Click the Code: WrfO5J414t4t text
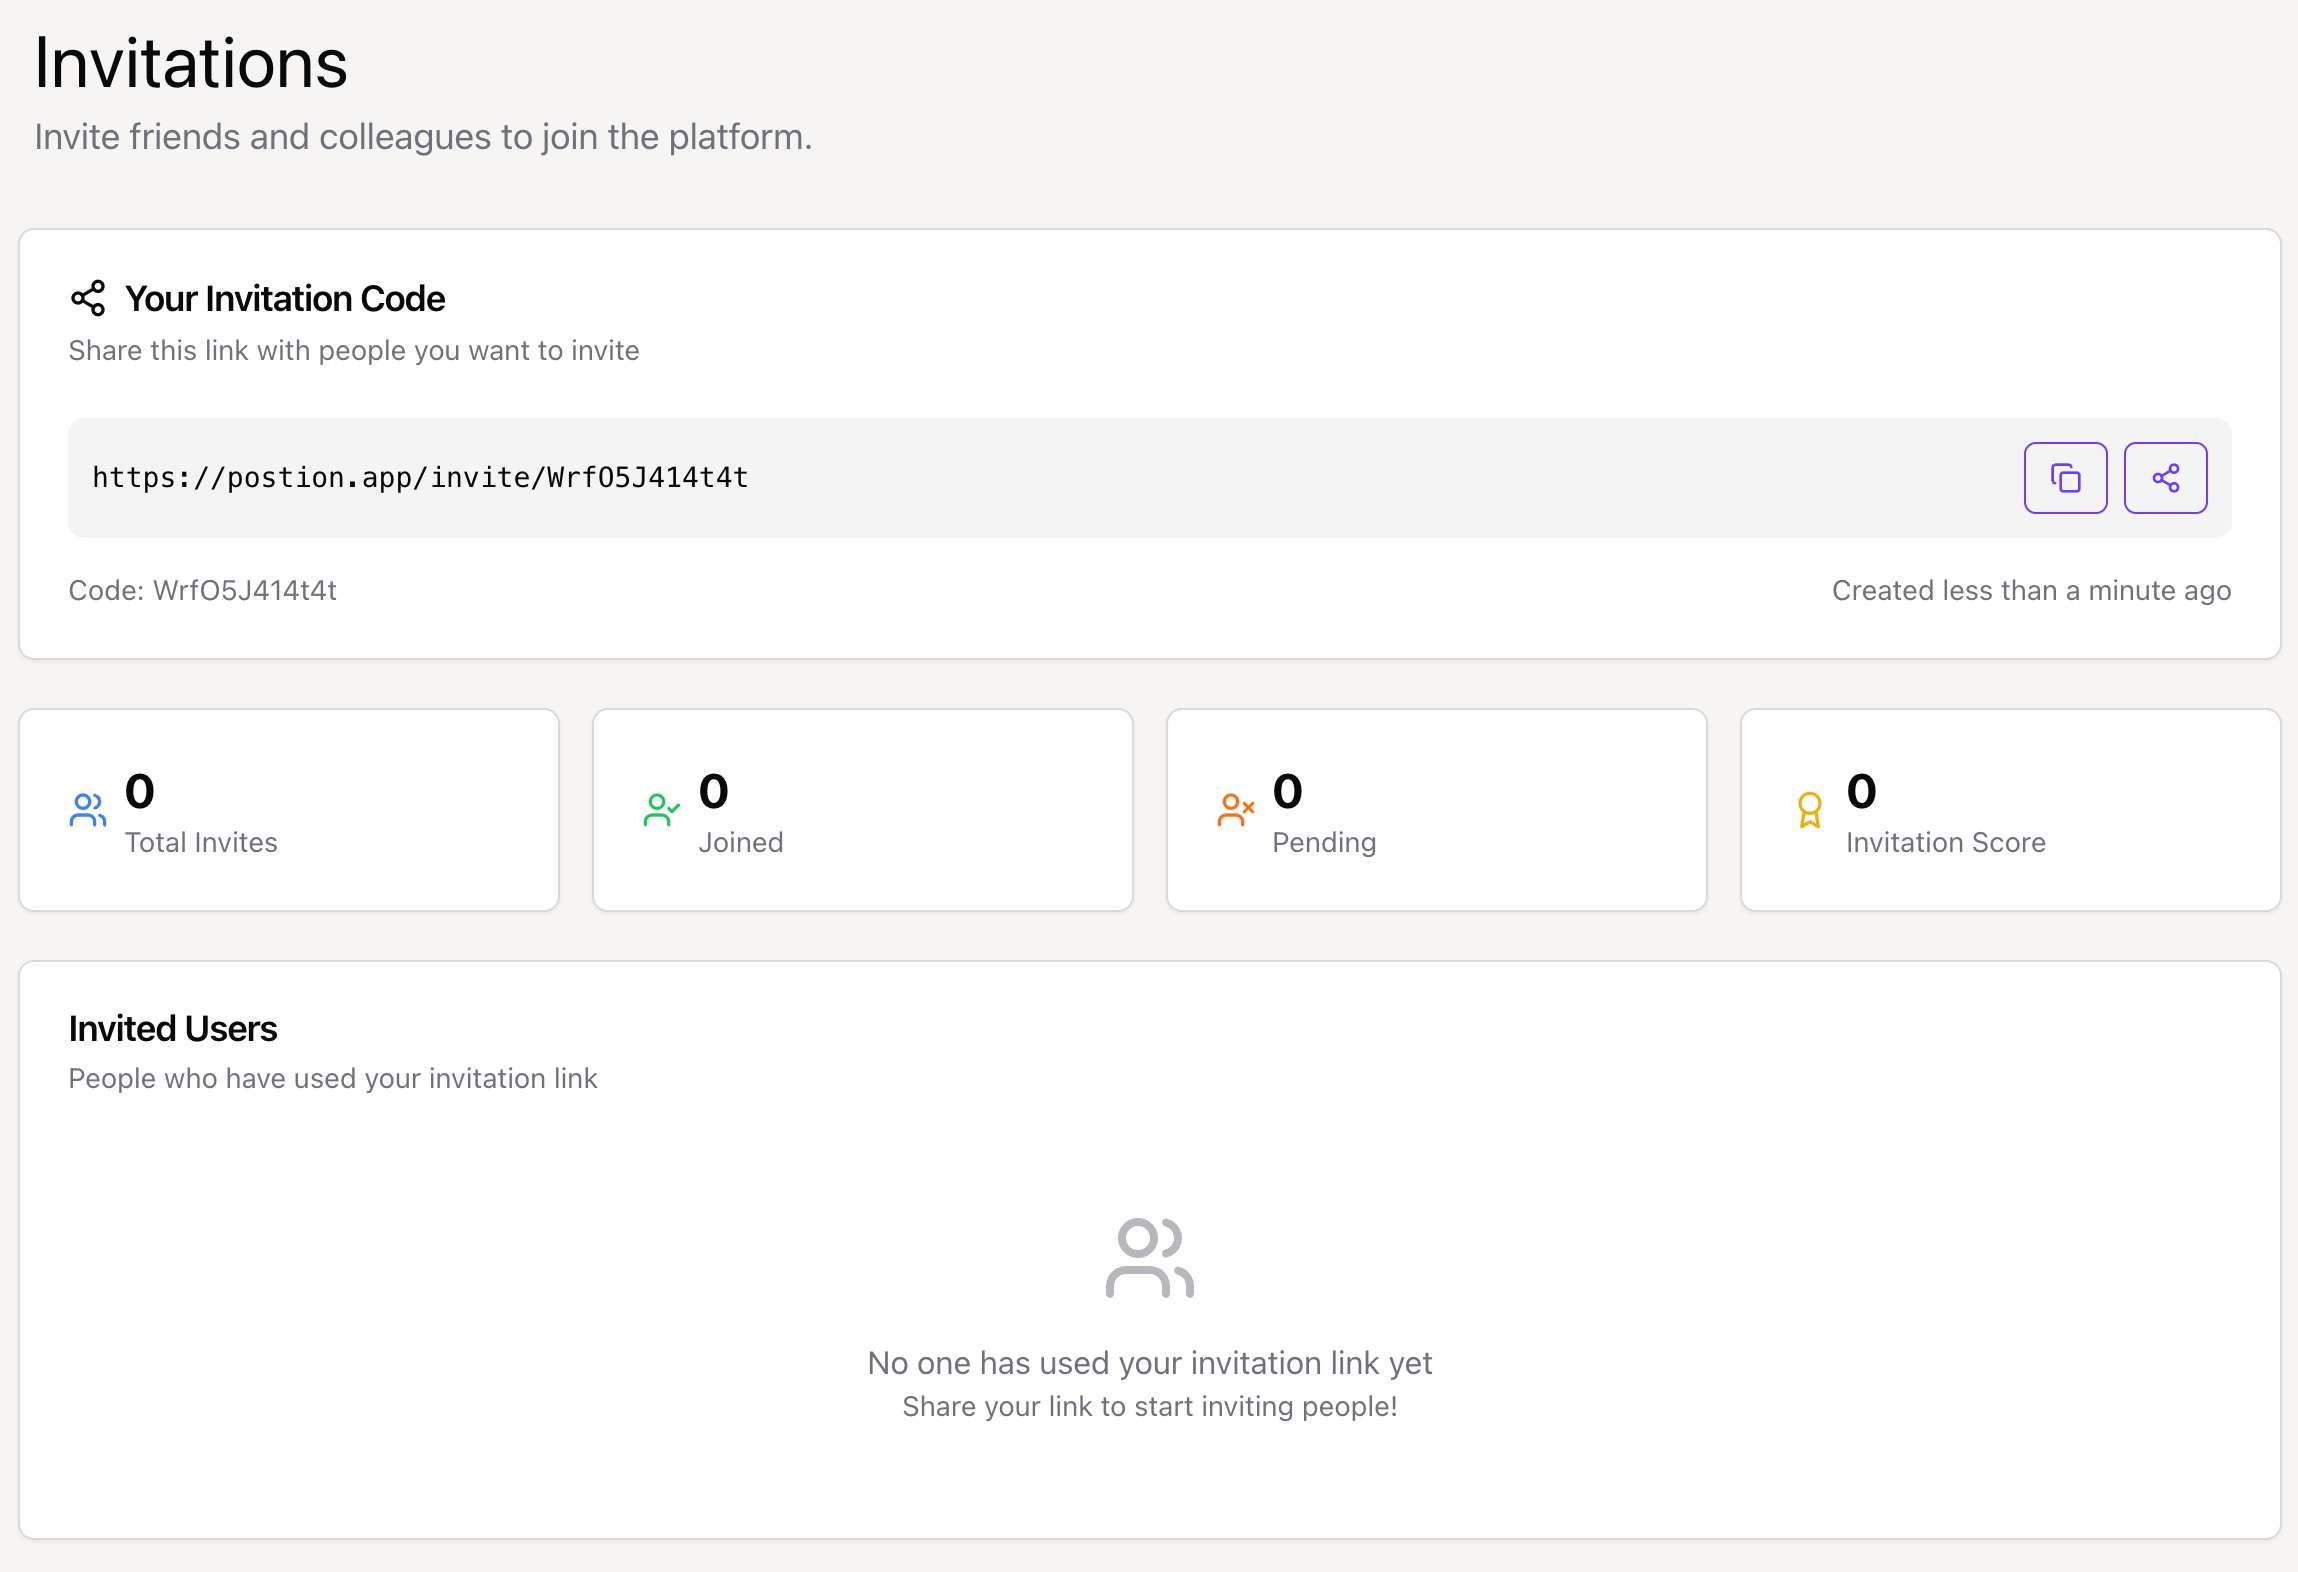 [x=202, y=590]
